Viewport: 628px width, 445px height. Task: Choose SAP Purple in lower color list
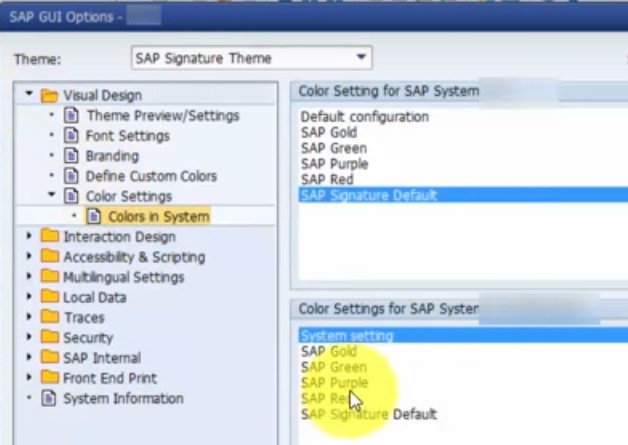(x=334, y=383)
